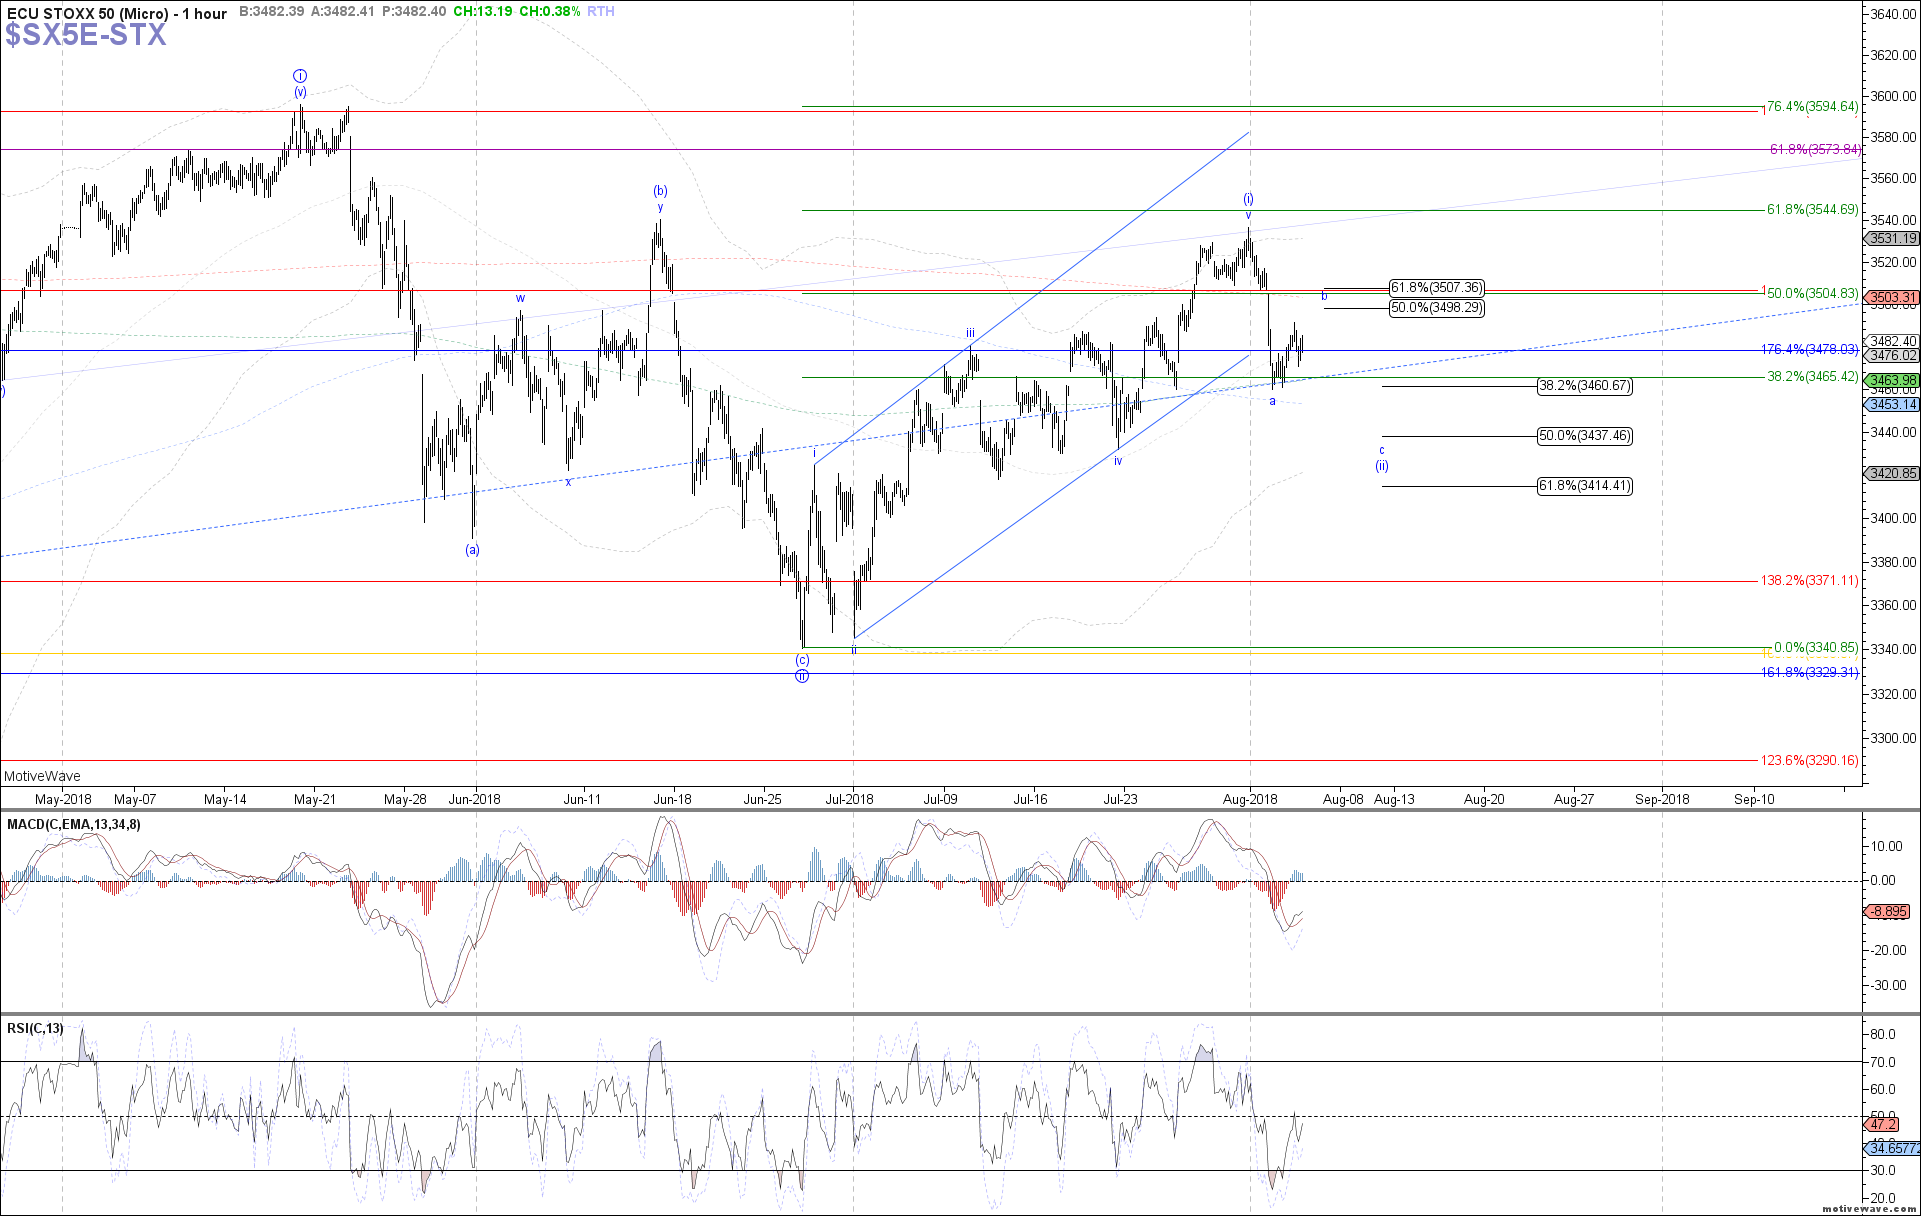Select the 'Jun-18' date on the time axis
Screen dimensions: 1921x1216
click(x=672, y=799)
